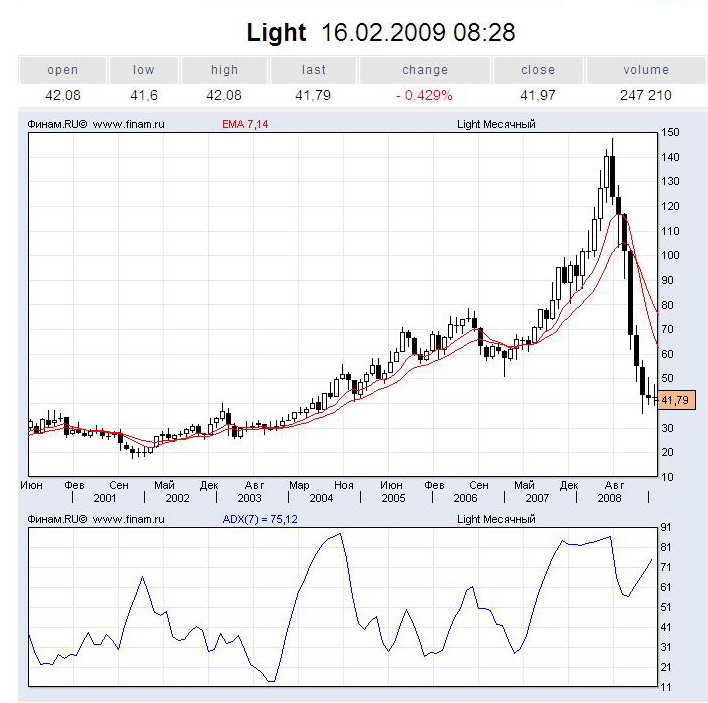
Task: Click the 'low' column header
Action: [145, 70]
